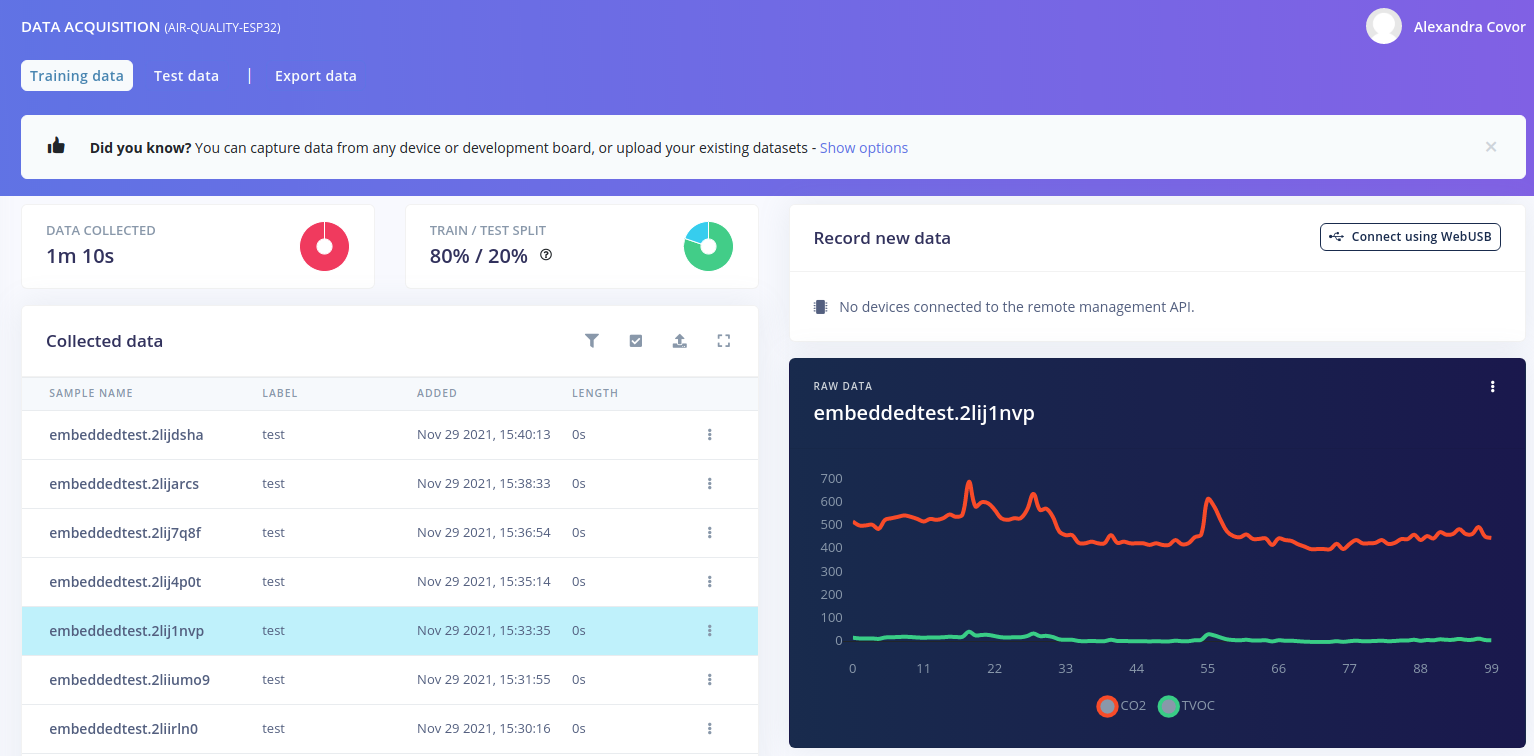This screenshot has height=756, width=1534.
Task: Dismiss the Did you know banner
Action: point(1490,147)
